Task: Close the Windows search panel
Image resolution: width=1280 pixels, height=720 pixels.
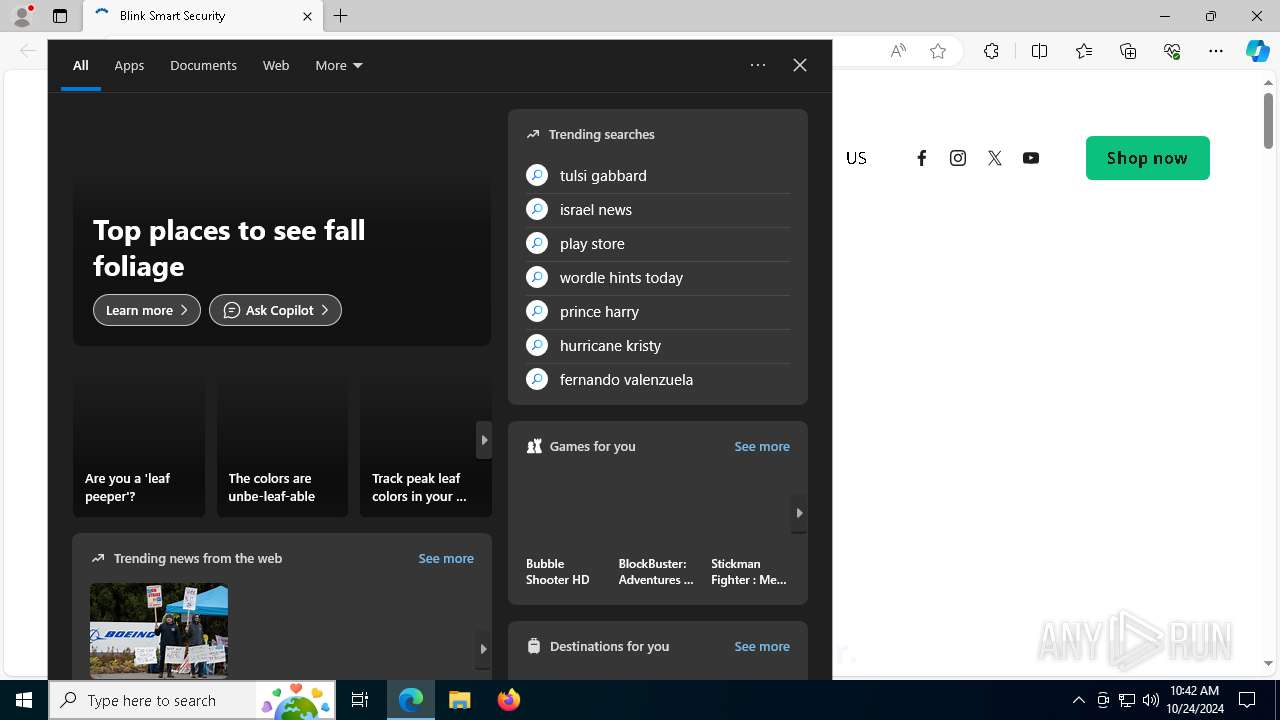Action: (800, 65)
